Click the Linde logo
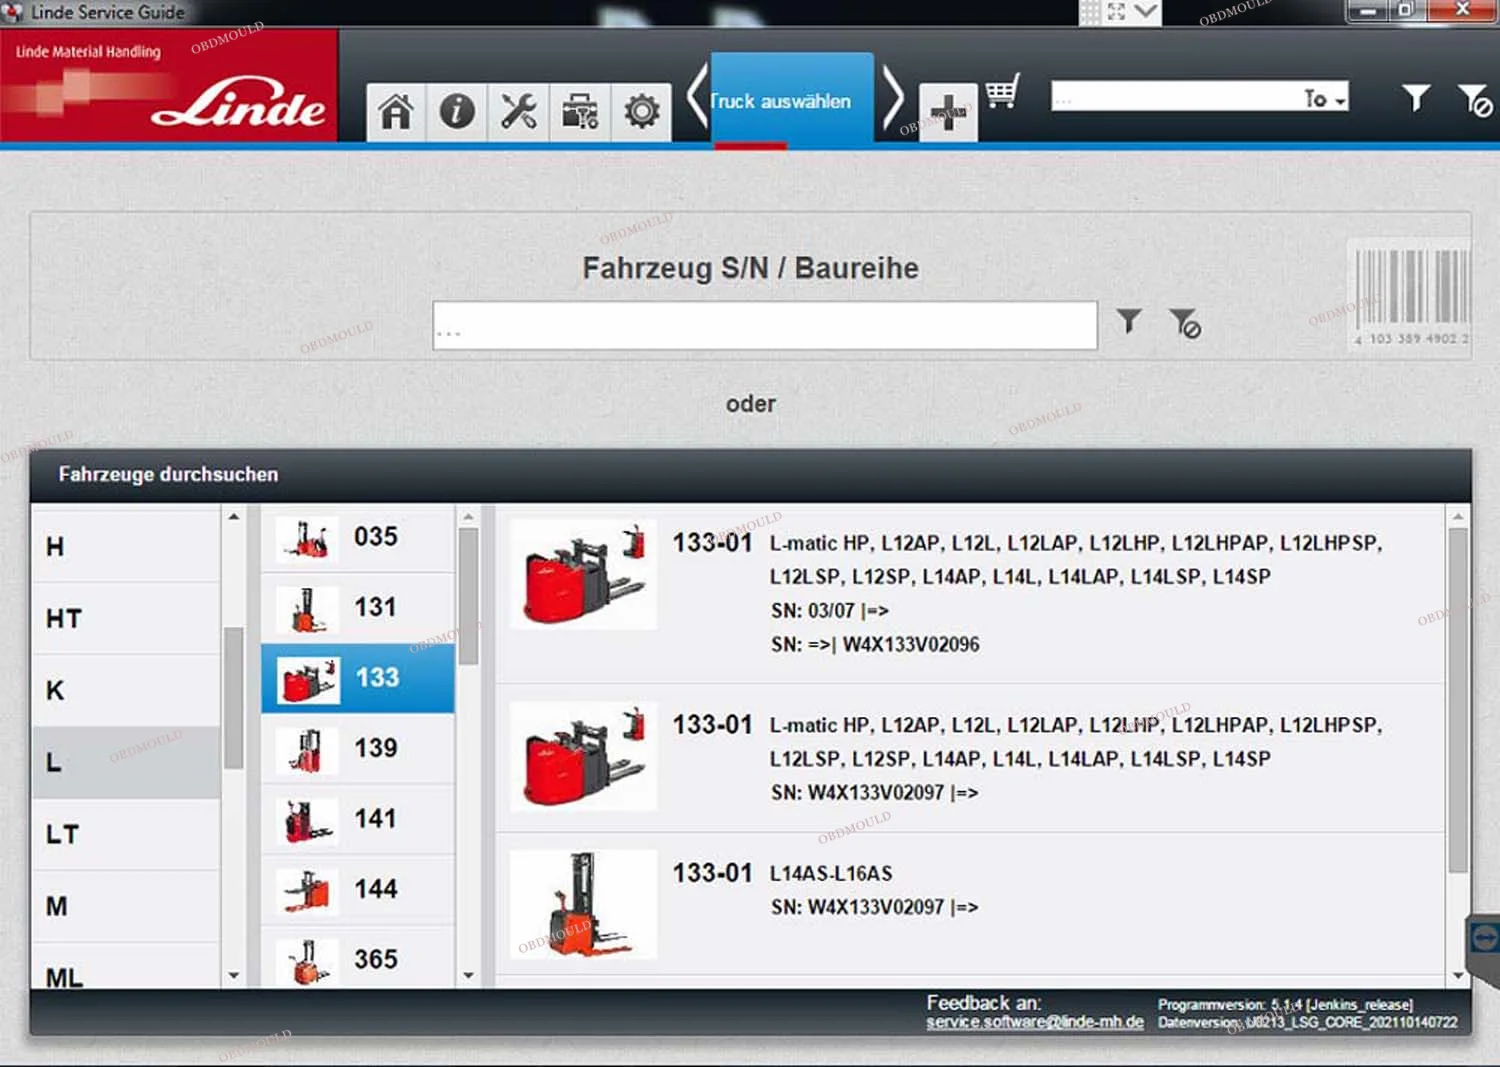Screen dimensions: 1500x1067 click(x=238, y=103)
